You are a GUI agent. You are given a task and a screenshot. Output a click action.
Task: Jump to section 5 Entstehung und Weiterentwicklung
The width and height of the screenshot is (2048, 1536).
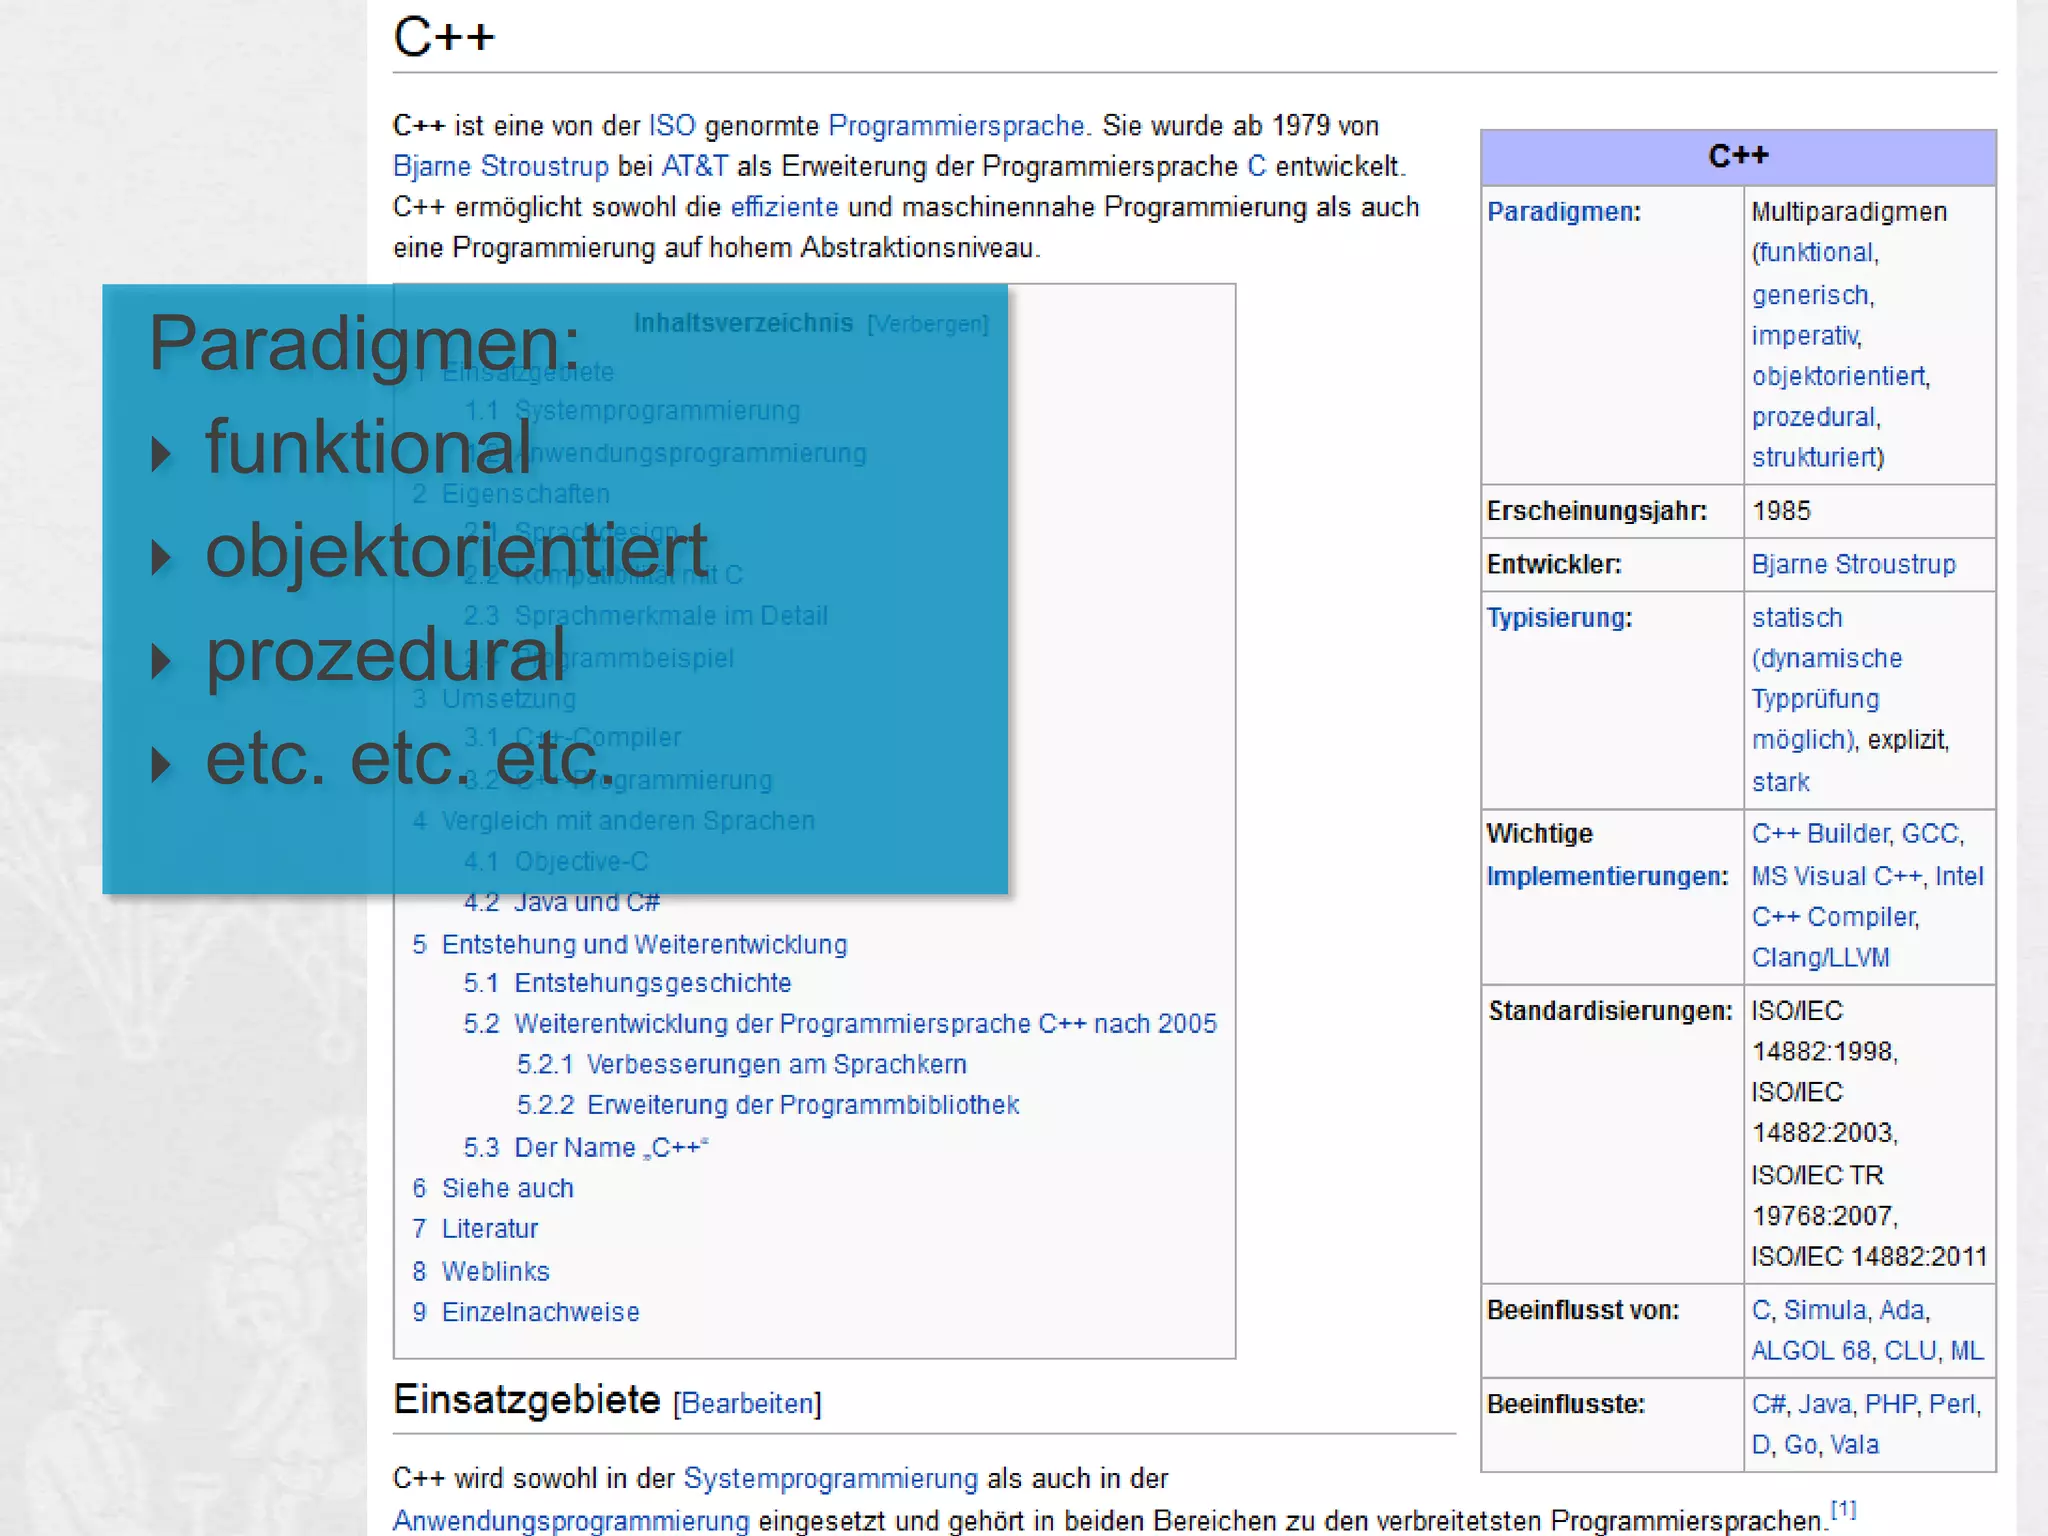630,945
